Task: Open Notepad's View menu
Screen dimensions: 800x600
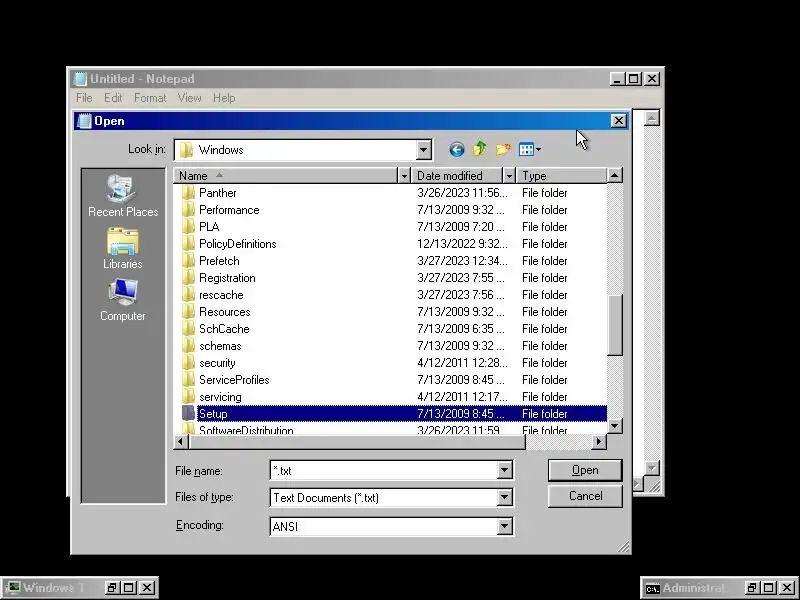Action: 189,98
